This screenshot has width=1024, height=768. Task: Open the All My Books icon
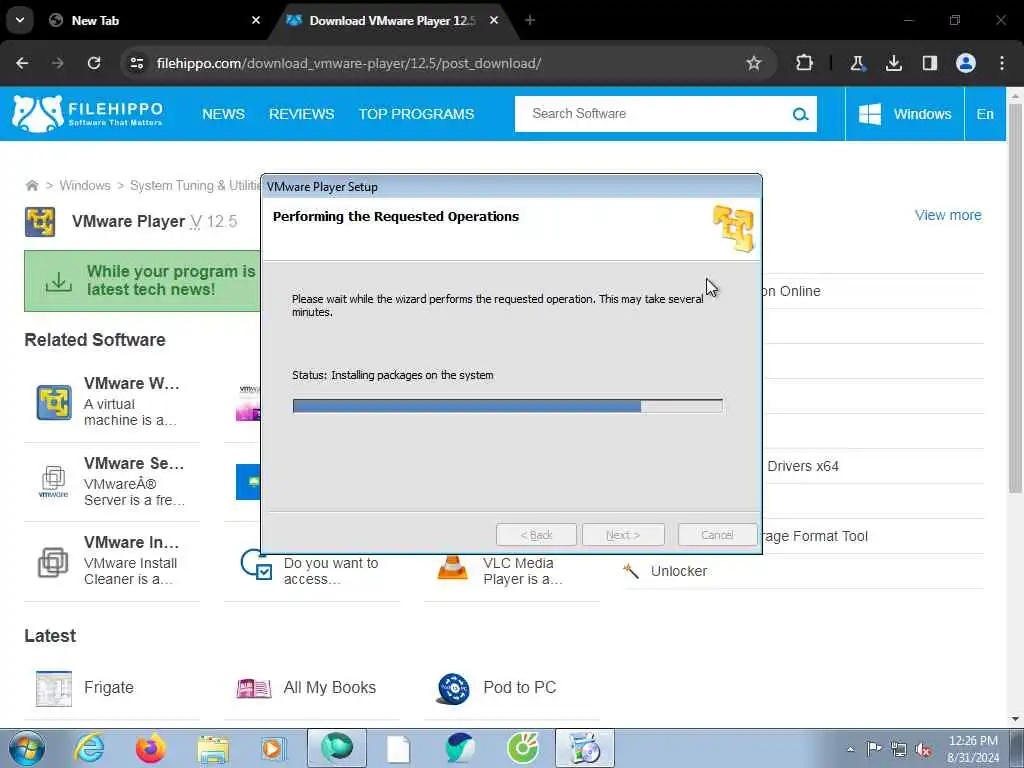[x=253, y=688]
